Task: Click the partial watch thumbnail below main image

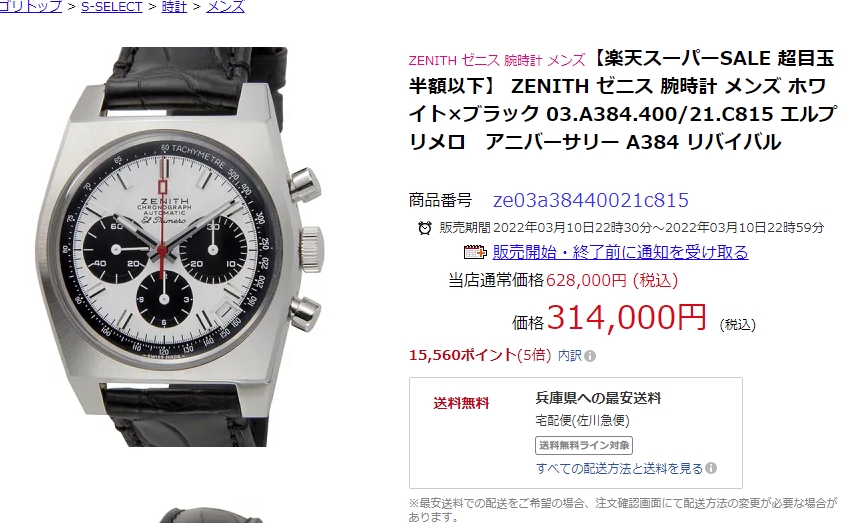Action: point(212,516)
